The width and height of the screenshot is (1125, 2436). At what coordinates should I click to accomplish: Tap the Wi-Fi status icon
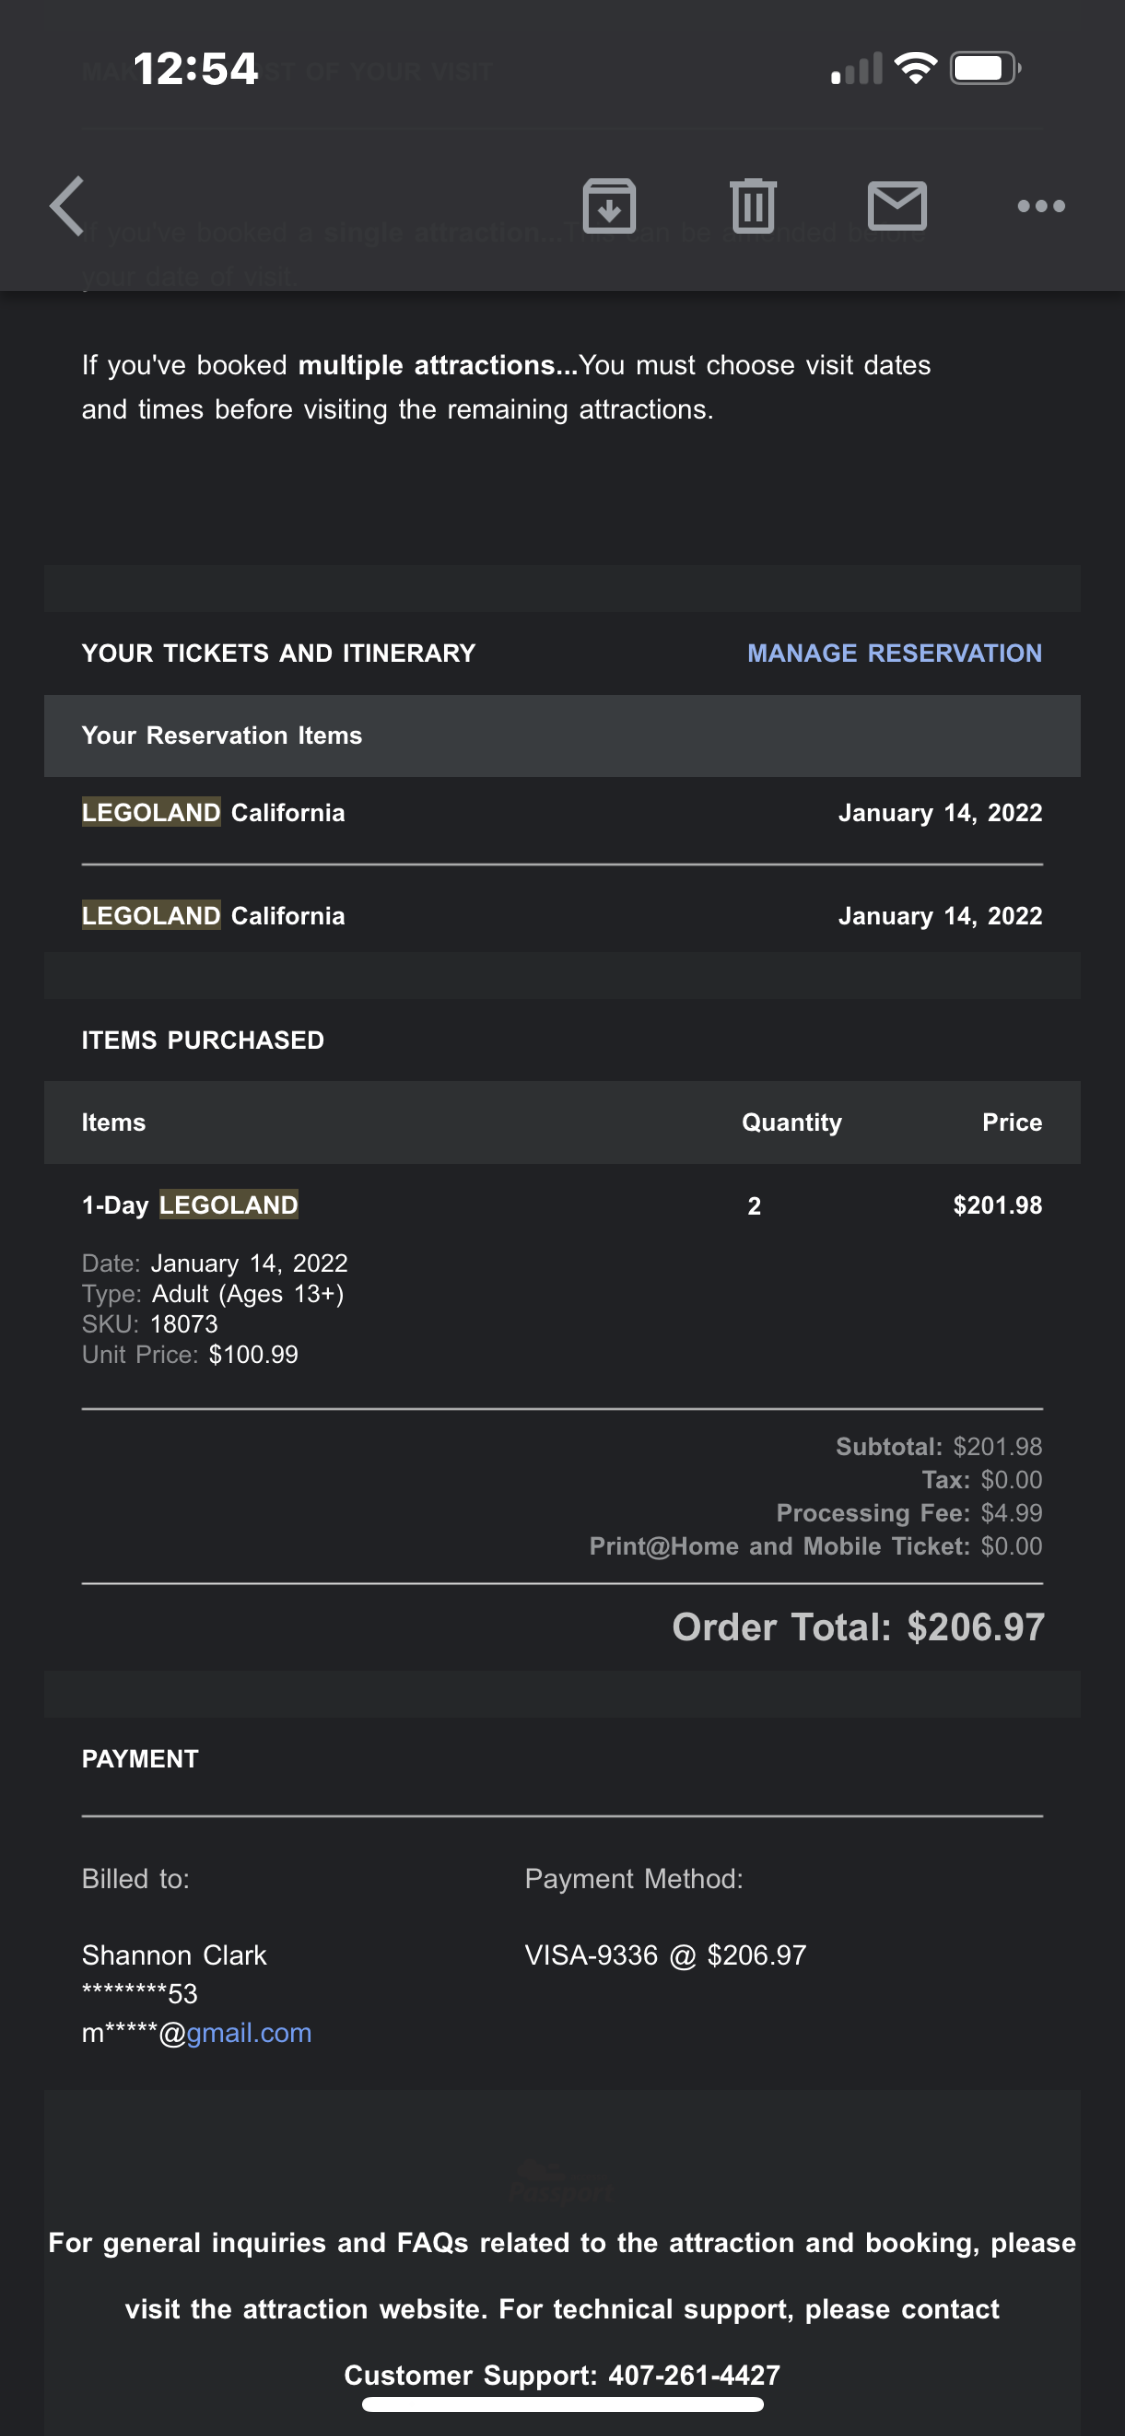click(915, 68)
